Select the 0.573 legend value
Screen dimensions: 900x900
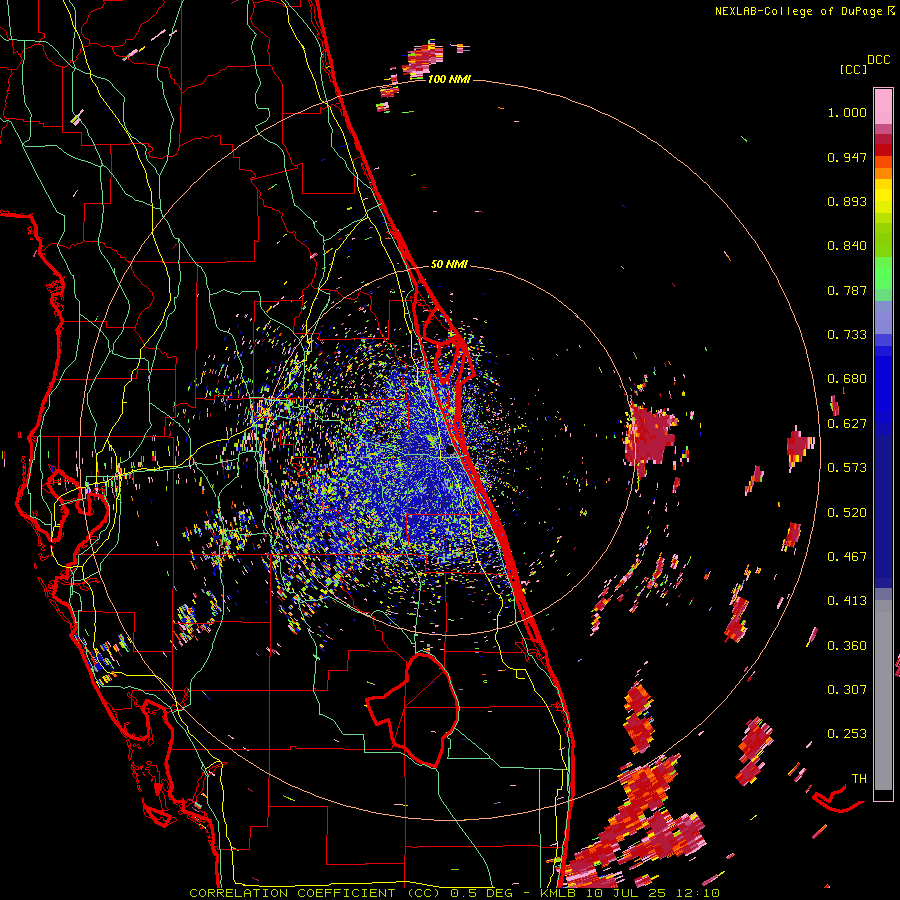(847, 468)
